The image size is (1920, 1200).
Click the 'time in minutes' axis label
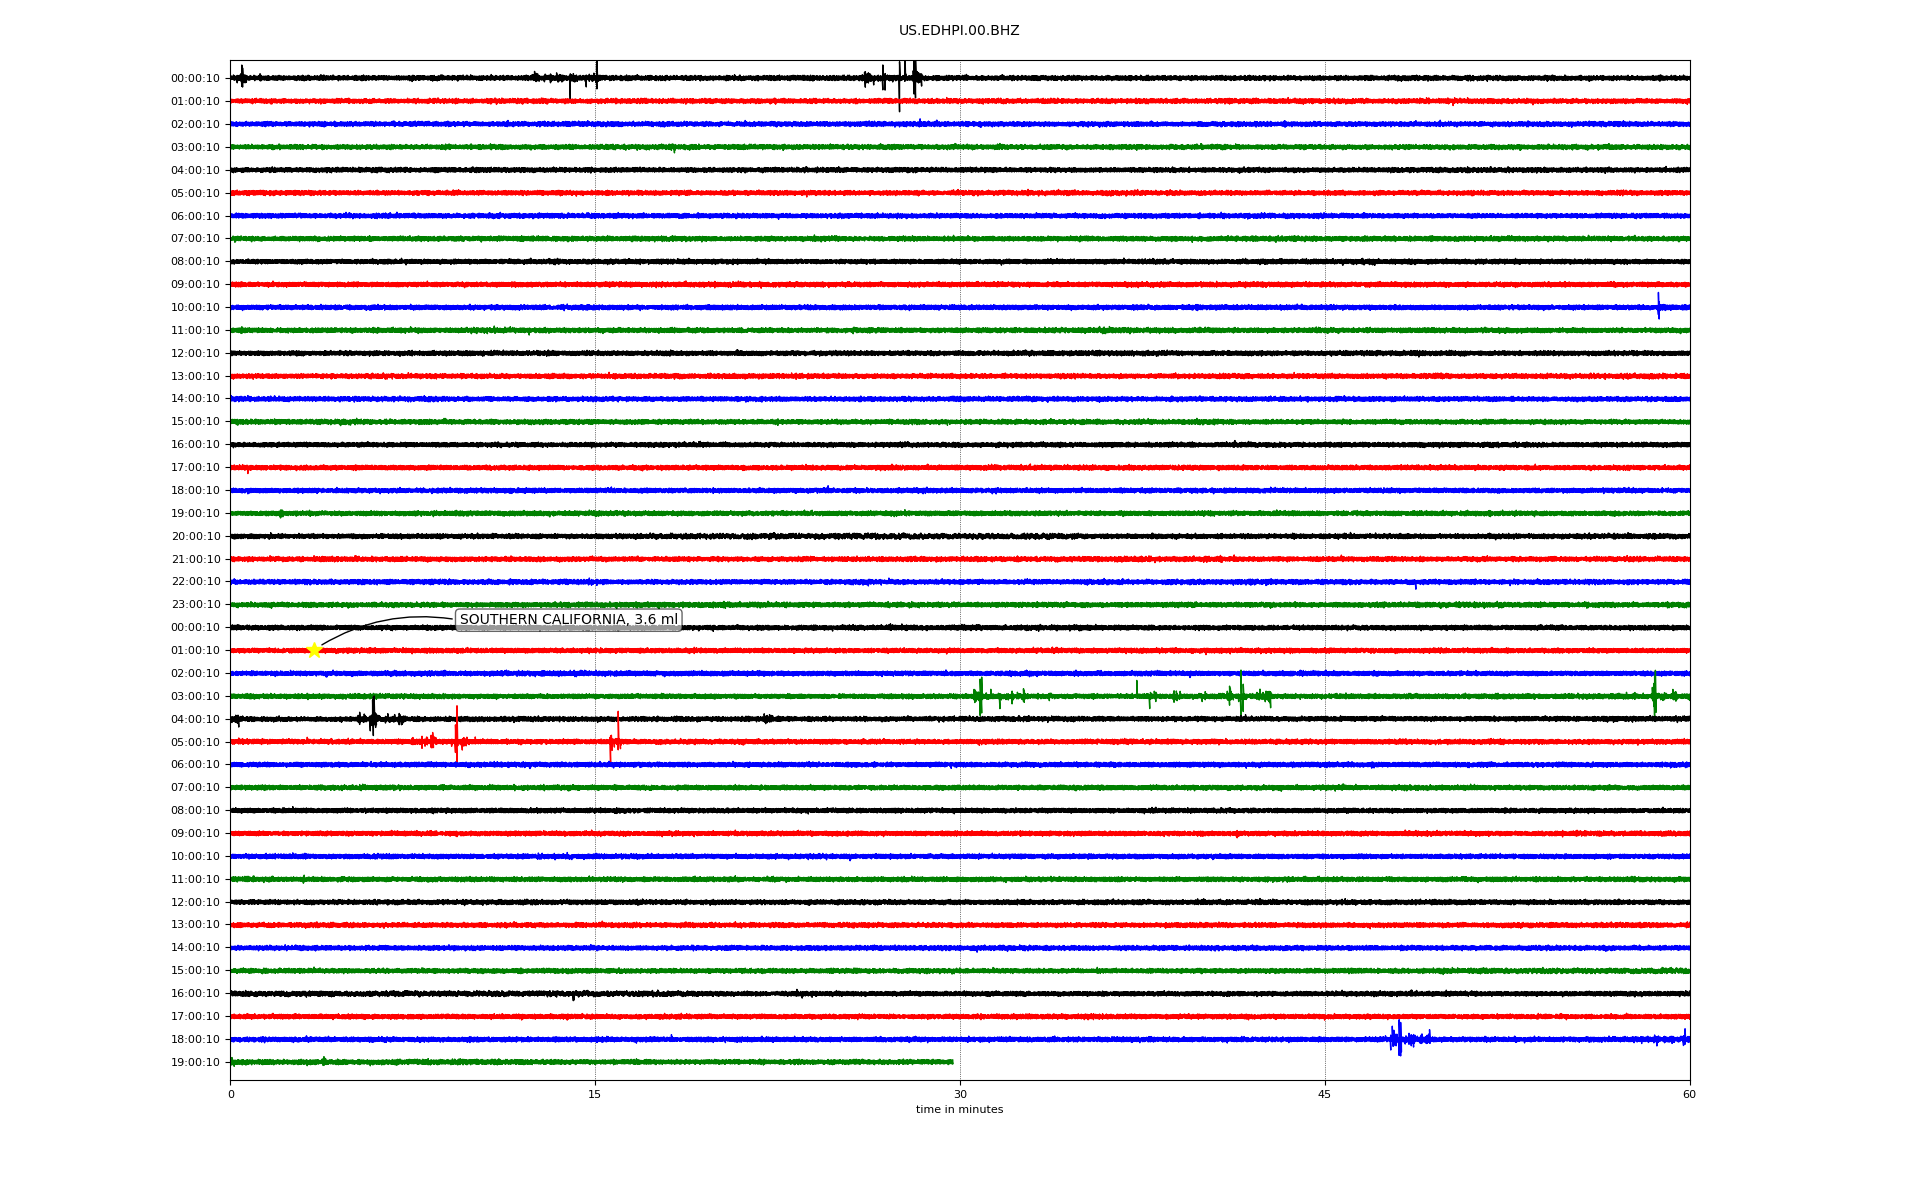click(958, 1110)
